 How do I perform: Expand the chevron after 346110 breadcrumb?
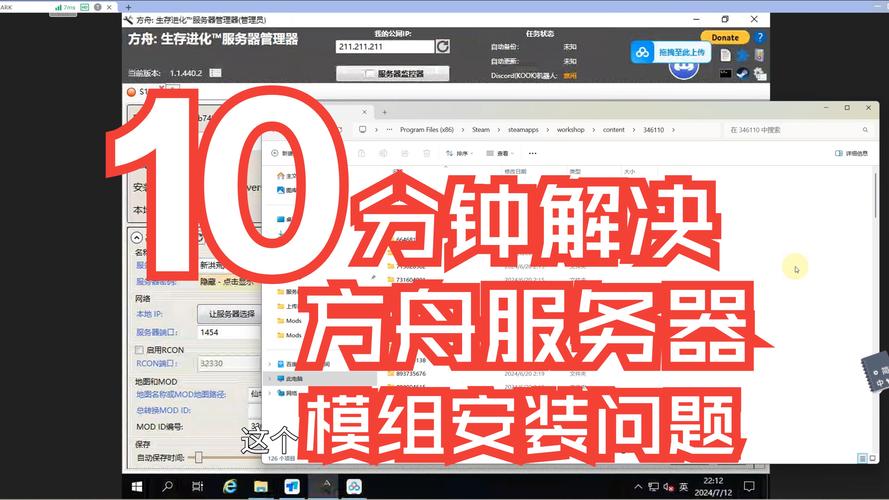[673, 130]
